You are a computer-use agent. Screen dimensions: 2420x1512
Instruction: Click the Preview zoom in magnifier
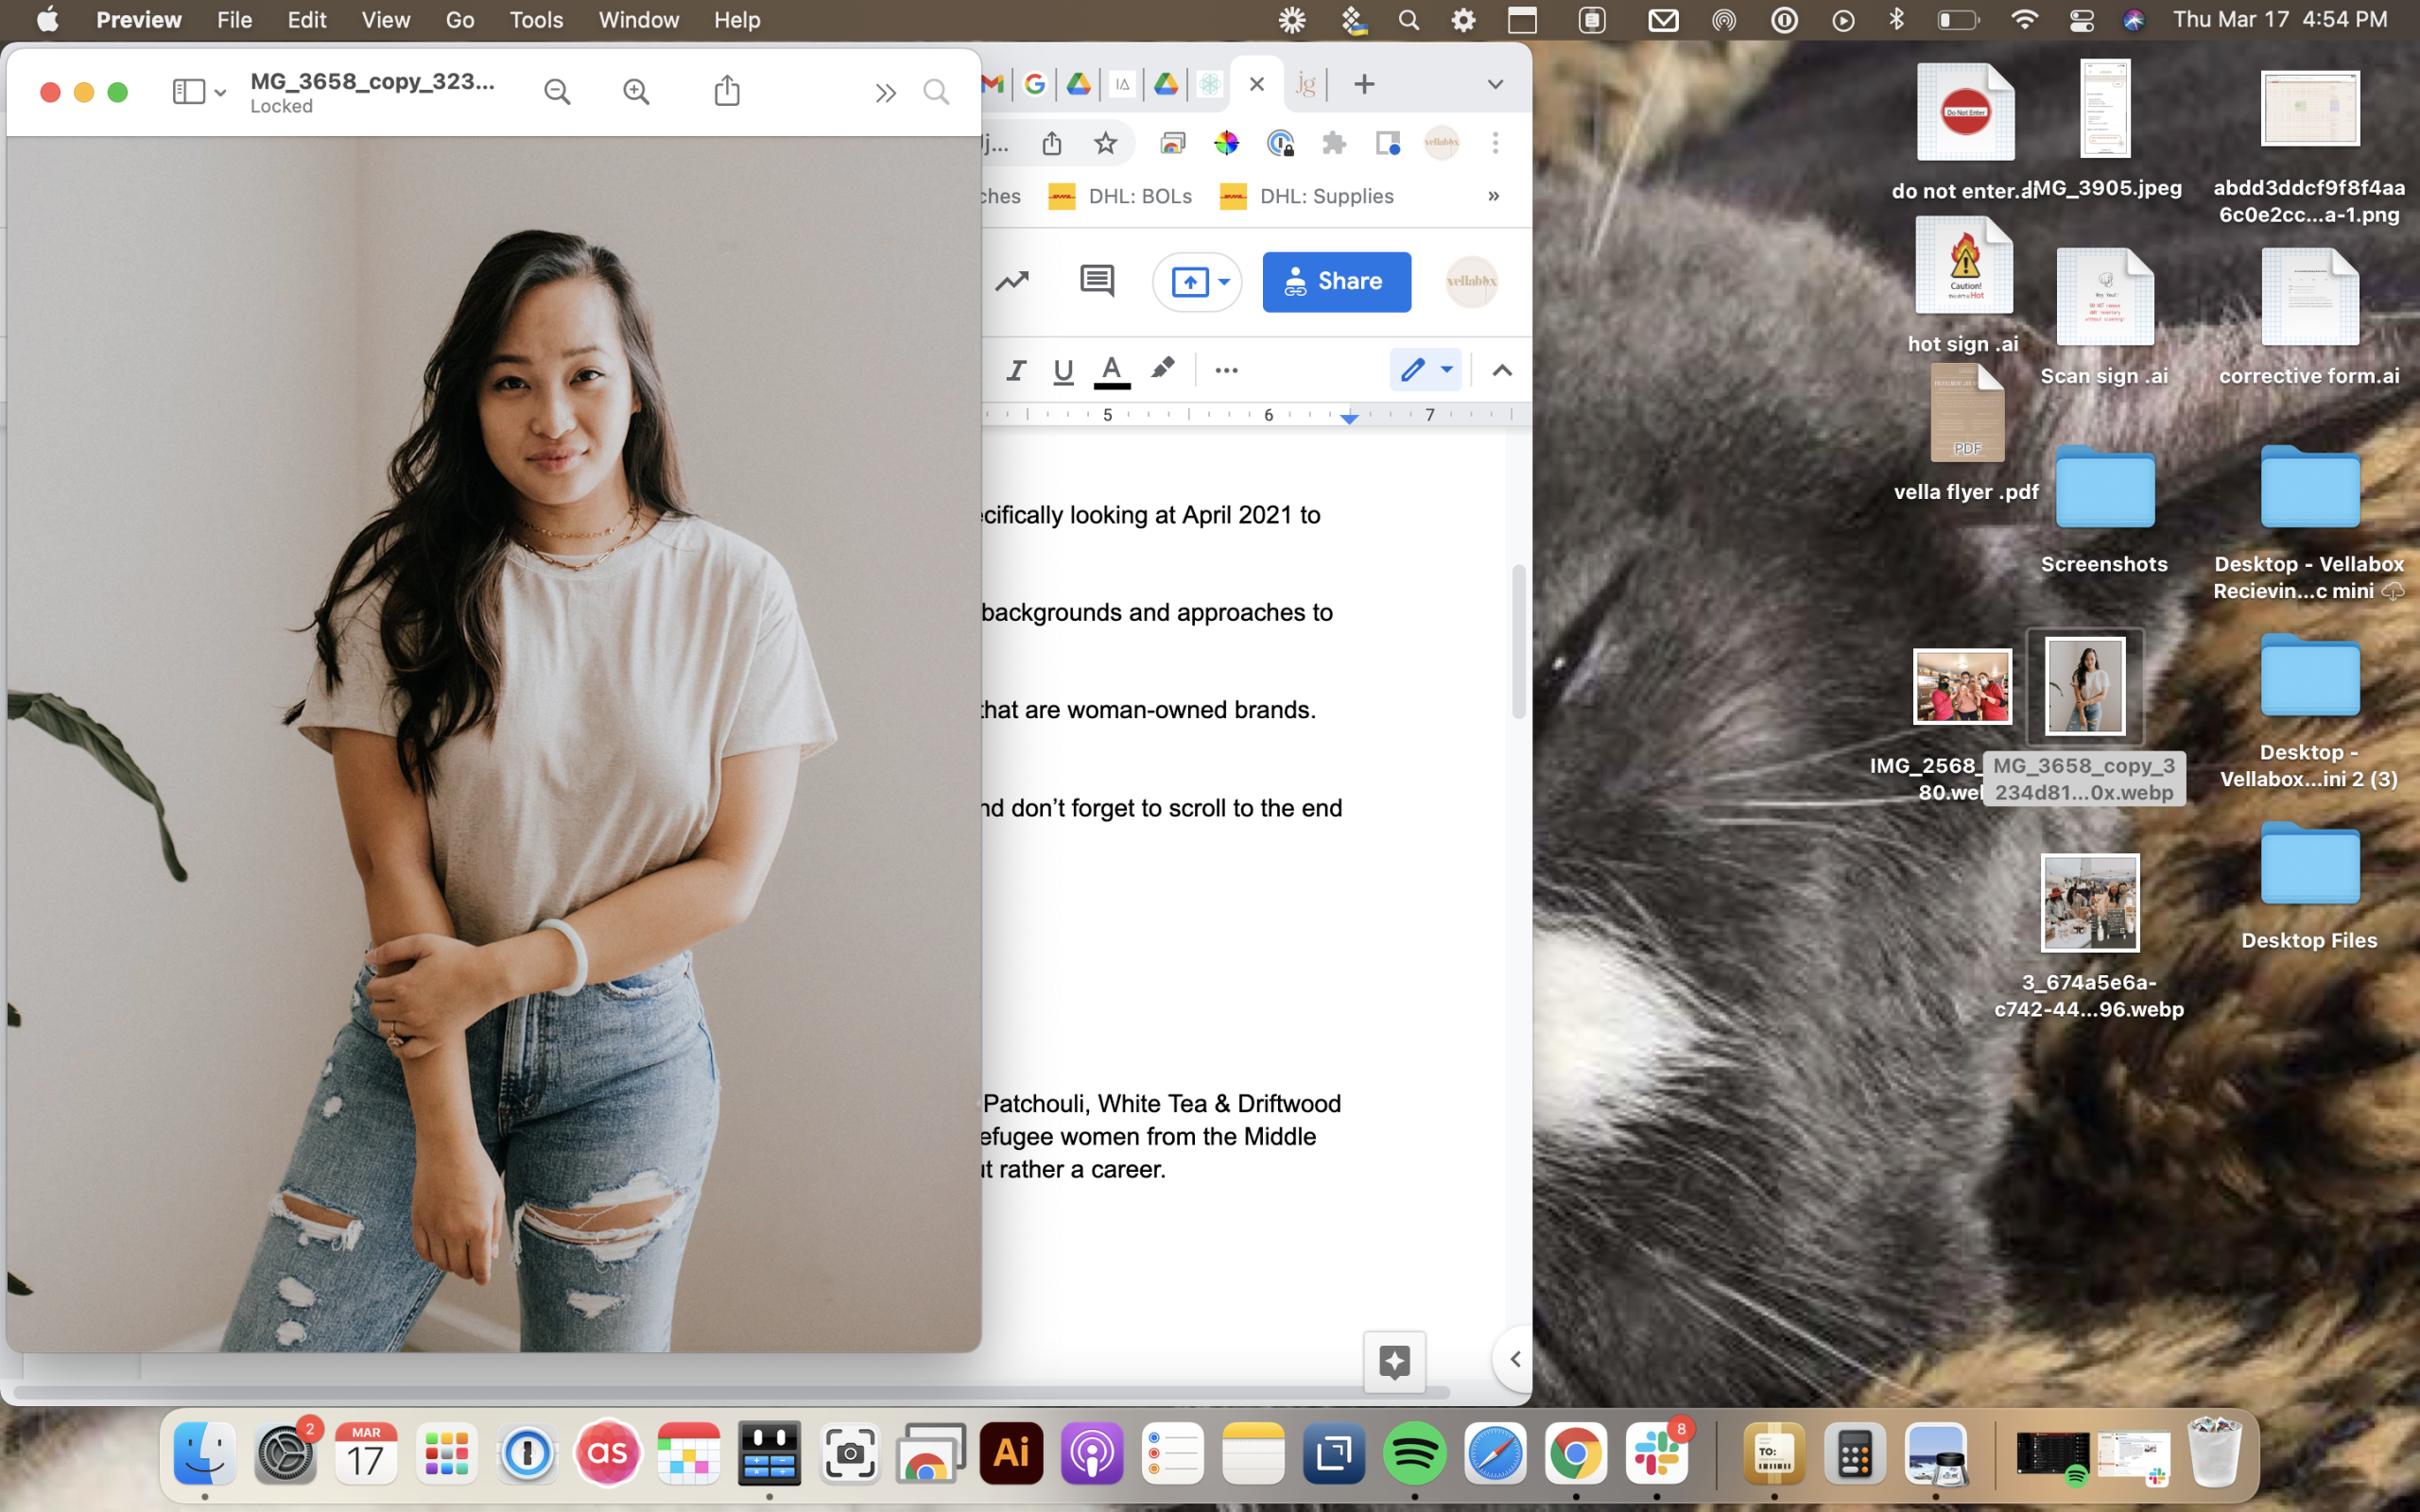(636, 92)
